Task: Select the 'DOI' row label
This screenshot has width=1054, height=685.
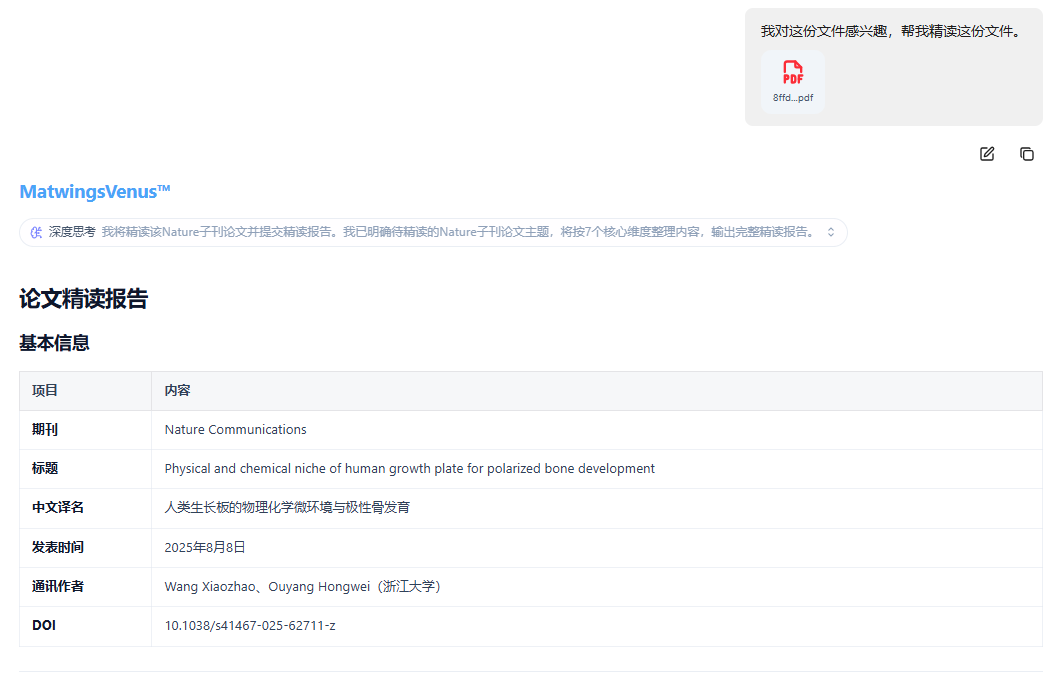Action: tap(44, 625)
